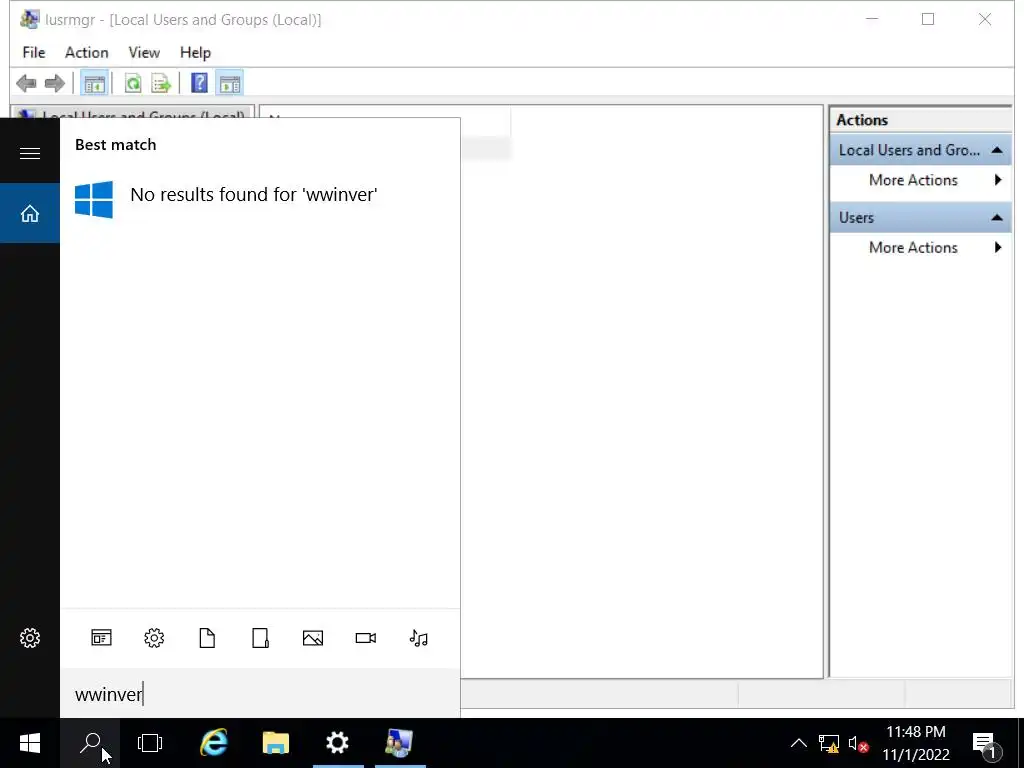Click the lusrmgr window title text
Screen dimensions: 1024x768
pyautogui.click(x=183, y=20)
